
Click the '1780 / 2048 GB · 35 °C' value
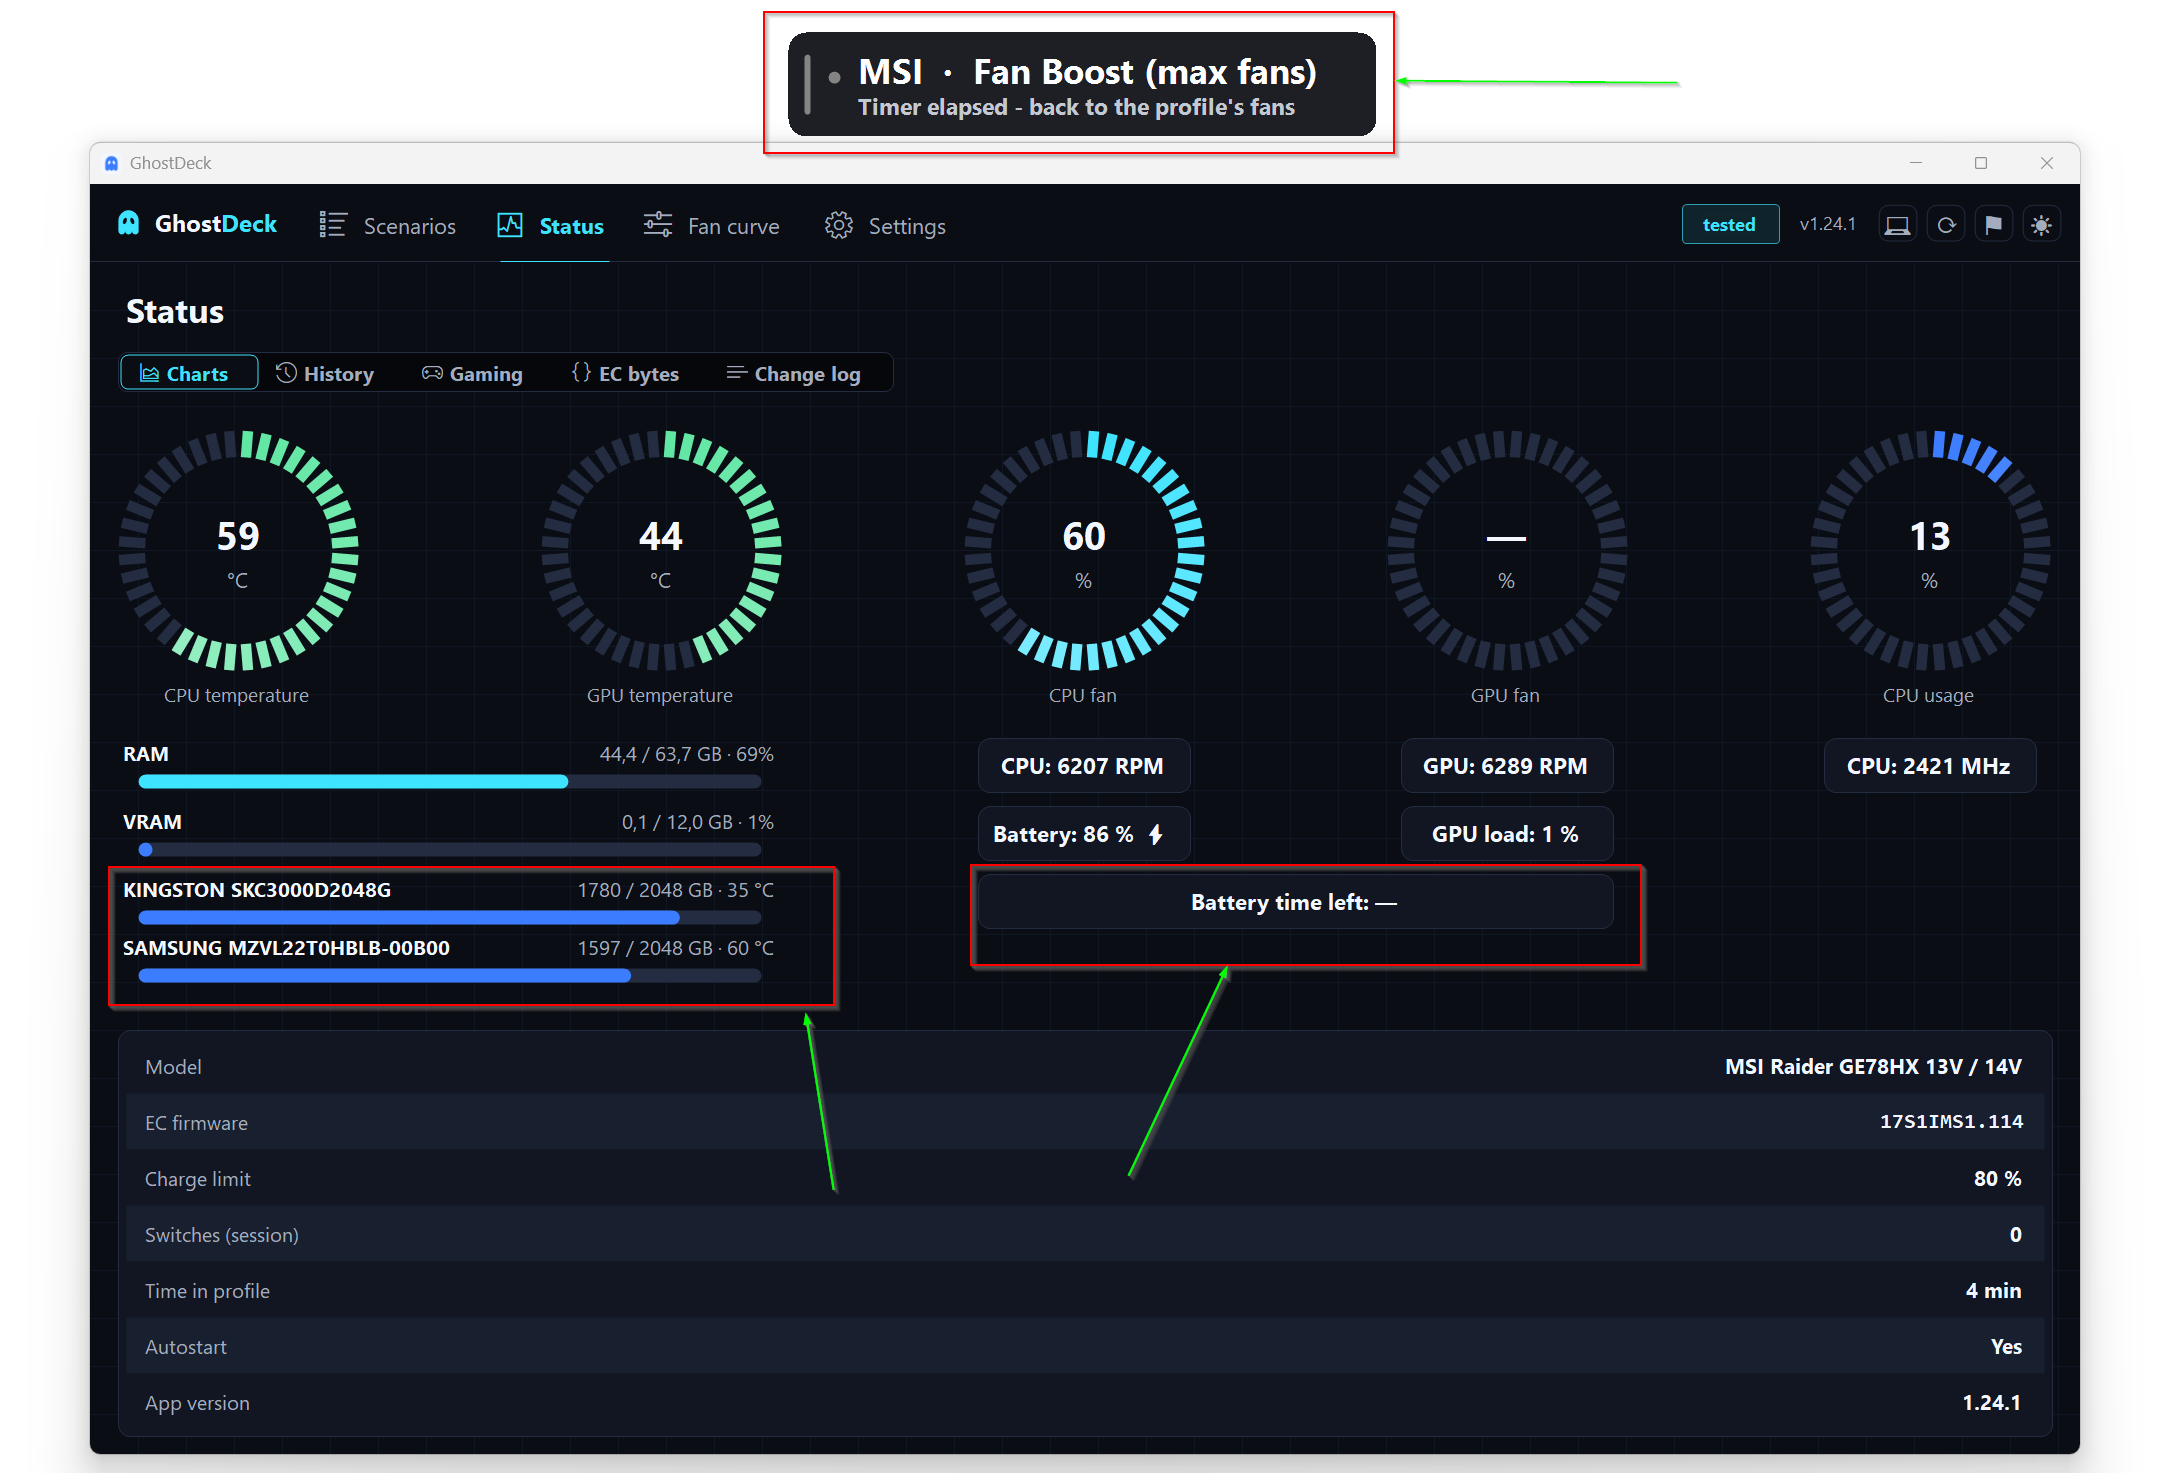pos(675,890)
